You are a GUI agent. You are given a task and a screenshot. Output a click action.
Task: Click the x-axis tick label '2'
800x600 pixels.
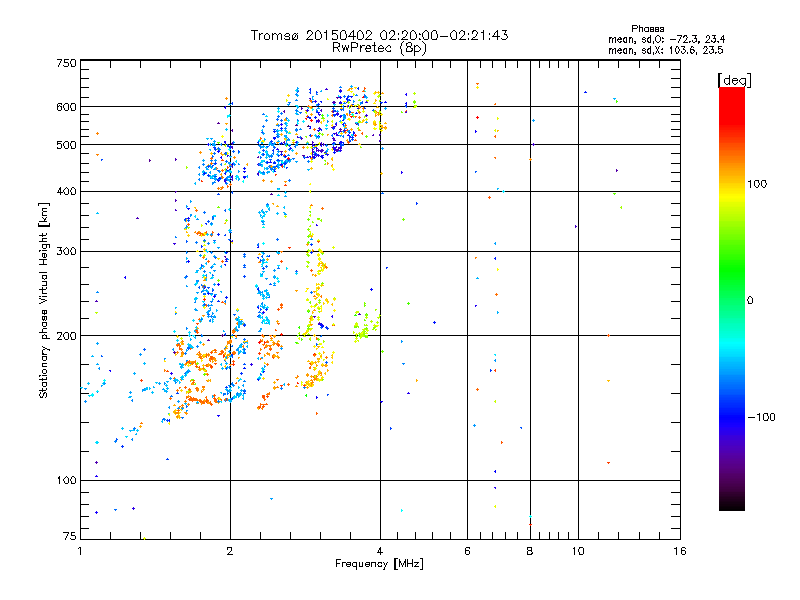pyautogui.click(x=230, y=551)
